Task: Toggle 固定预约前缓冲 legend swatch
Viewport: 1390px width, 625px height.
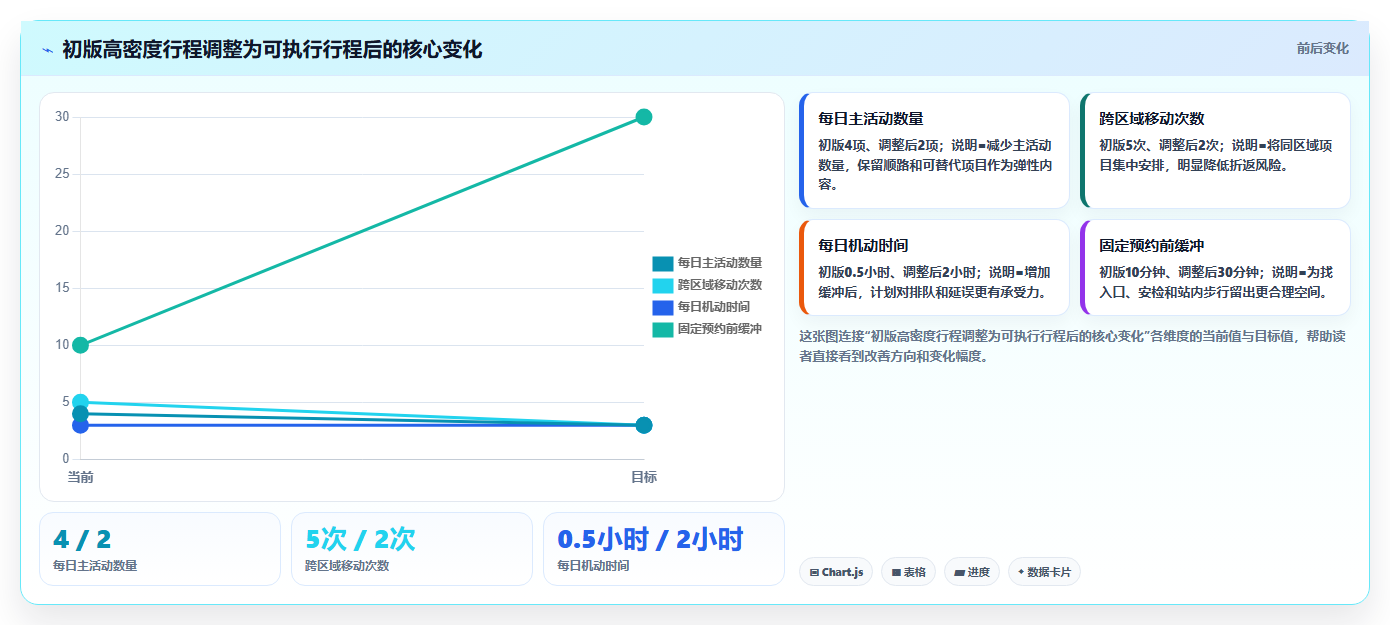Action: click(x=663, y=329)
